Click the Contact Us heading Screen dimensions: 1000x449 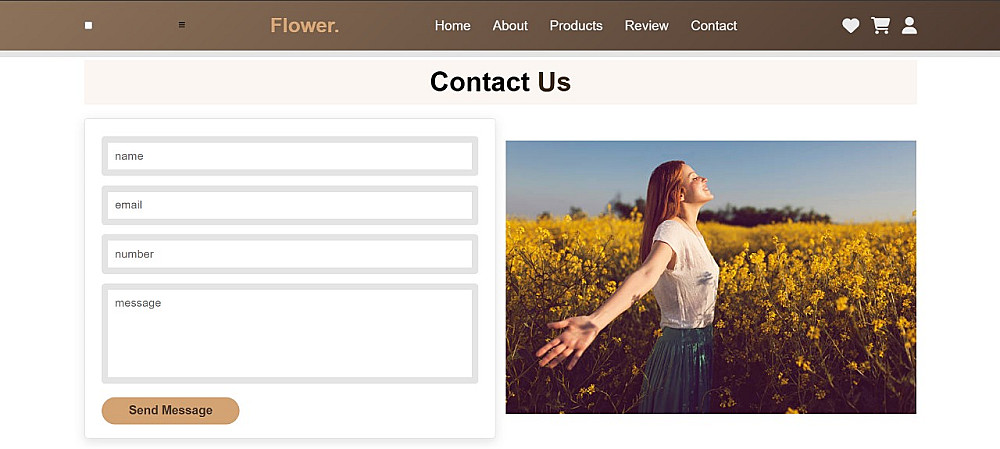(500, 82)
